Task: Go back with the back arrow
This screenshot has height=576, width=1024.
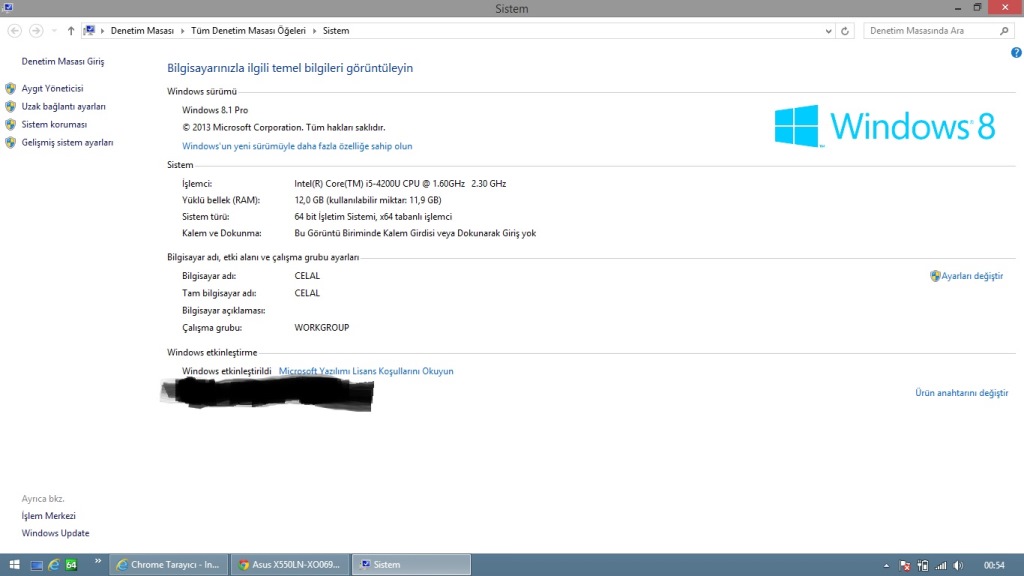Action: tap(14, 31)
